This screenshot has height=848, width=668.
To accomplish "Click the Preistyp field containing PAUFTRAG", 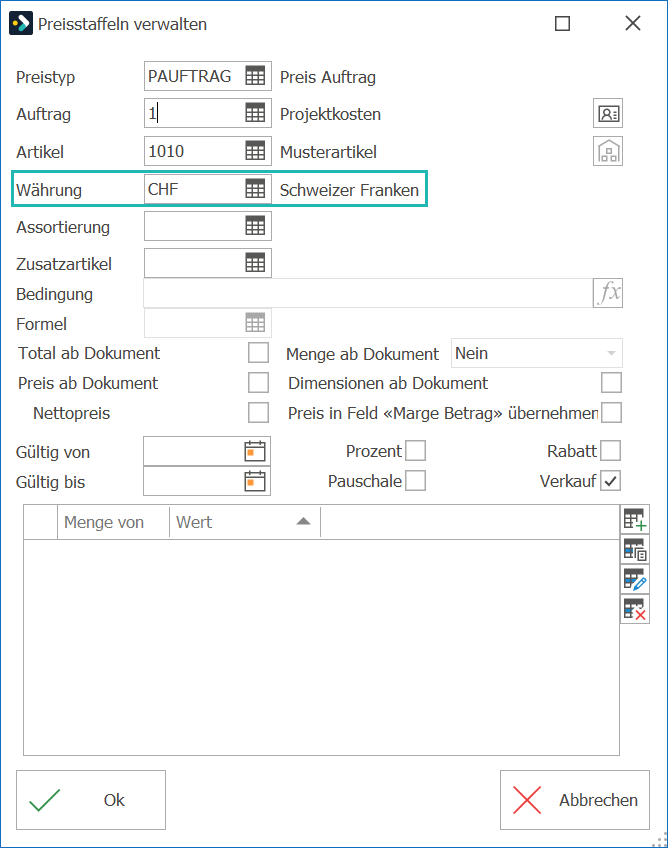I will [x=208, y=76].
